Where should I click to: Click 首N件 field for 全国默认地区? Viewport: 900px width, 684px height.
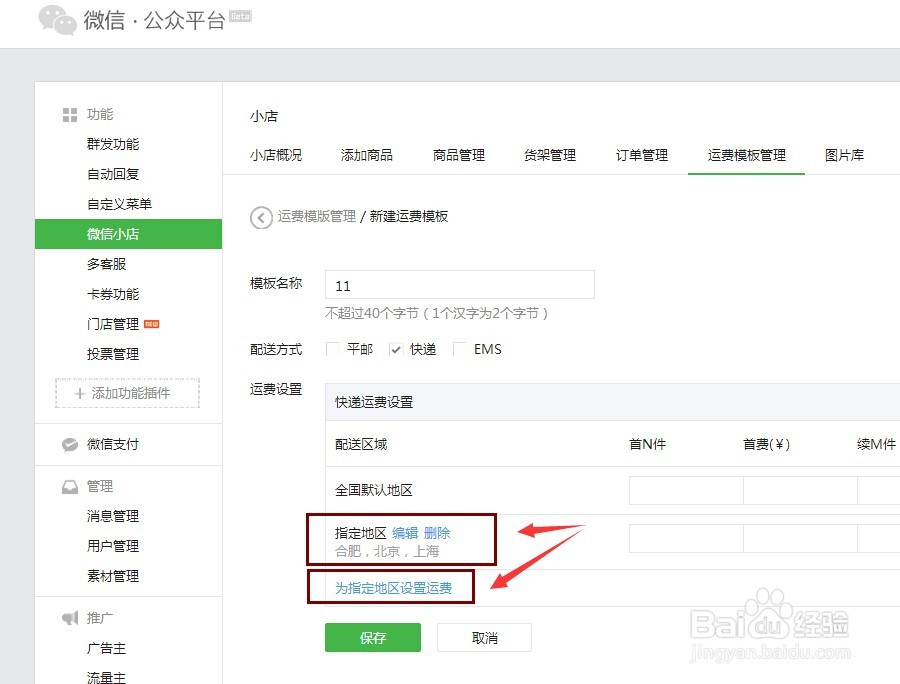point(686,490)
